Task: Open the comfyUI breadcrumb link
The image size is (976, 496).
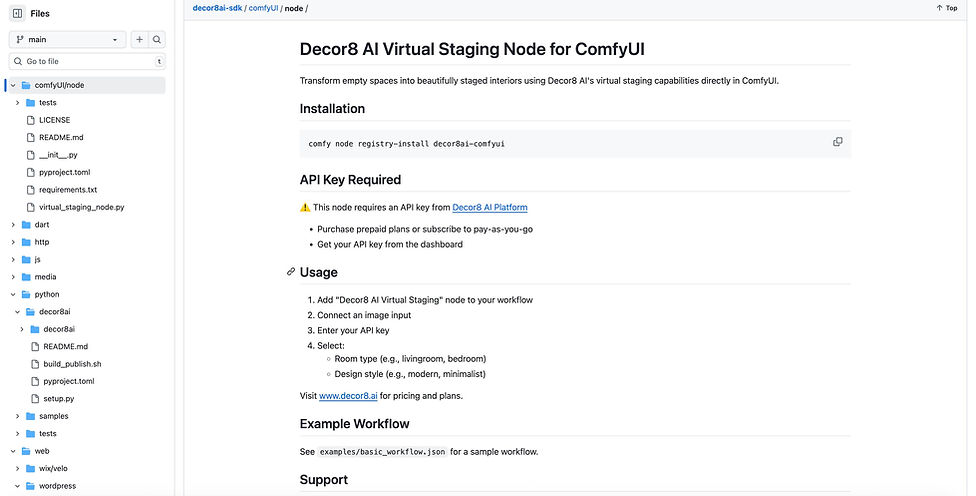Action: pos(263,8)
